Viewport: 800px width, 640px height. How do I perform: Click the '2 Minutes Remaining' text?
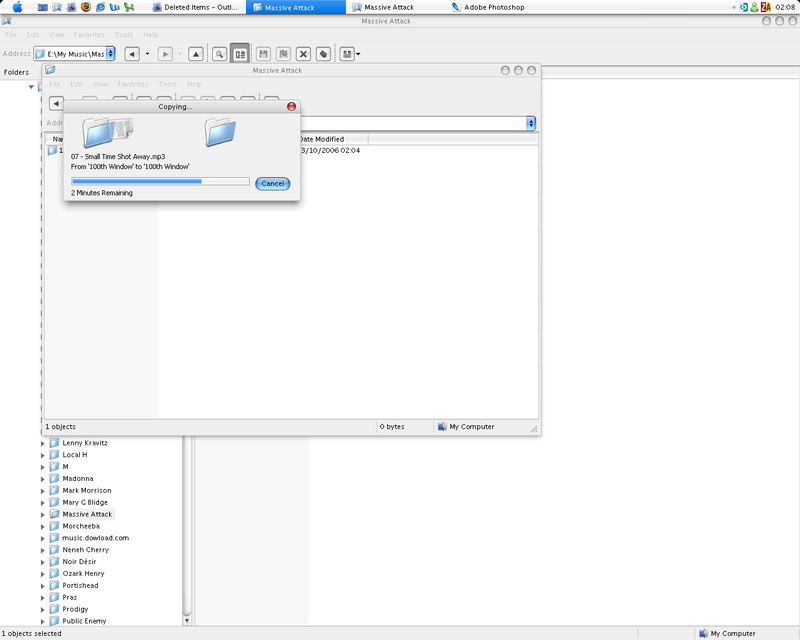point(102,193)
